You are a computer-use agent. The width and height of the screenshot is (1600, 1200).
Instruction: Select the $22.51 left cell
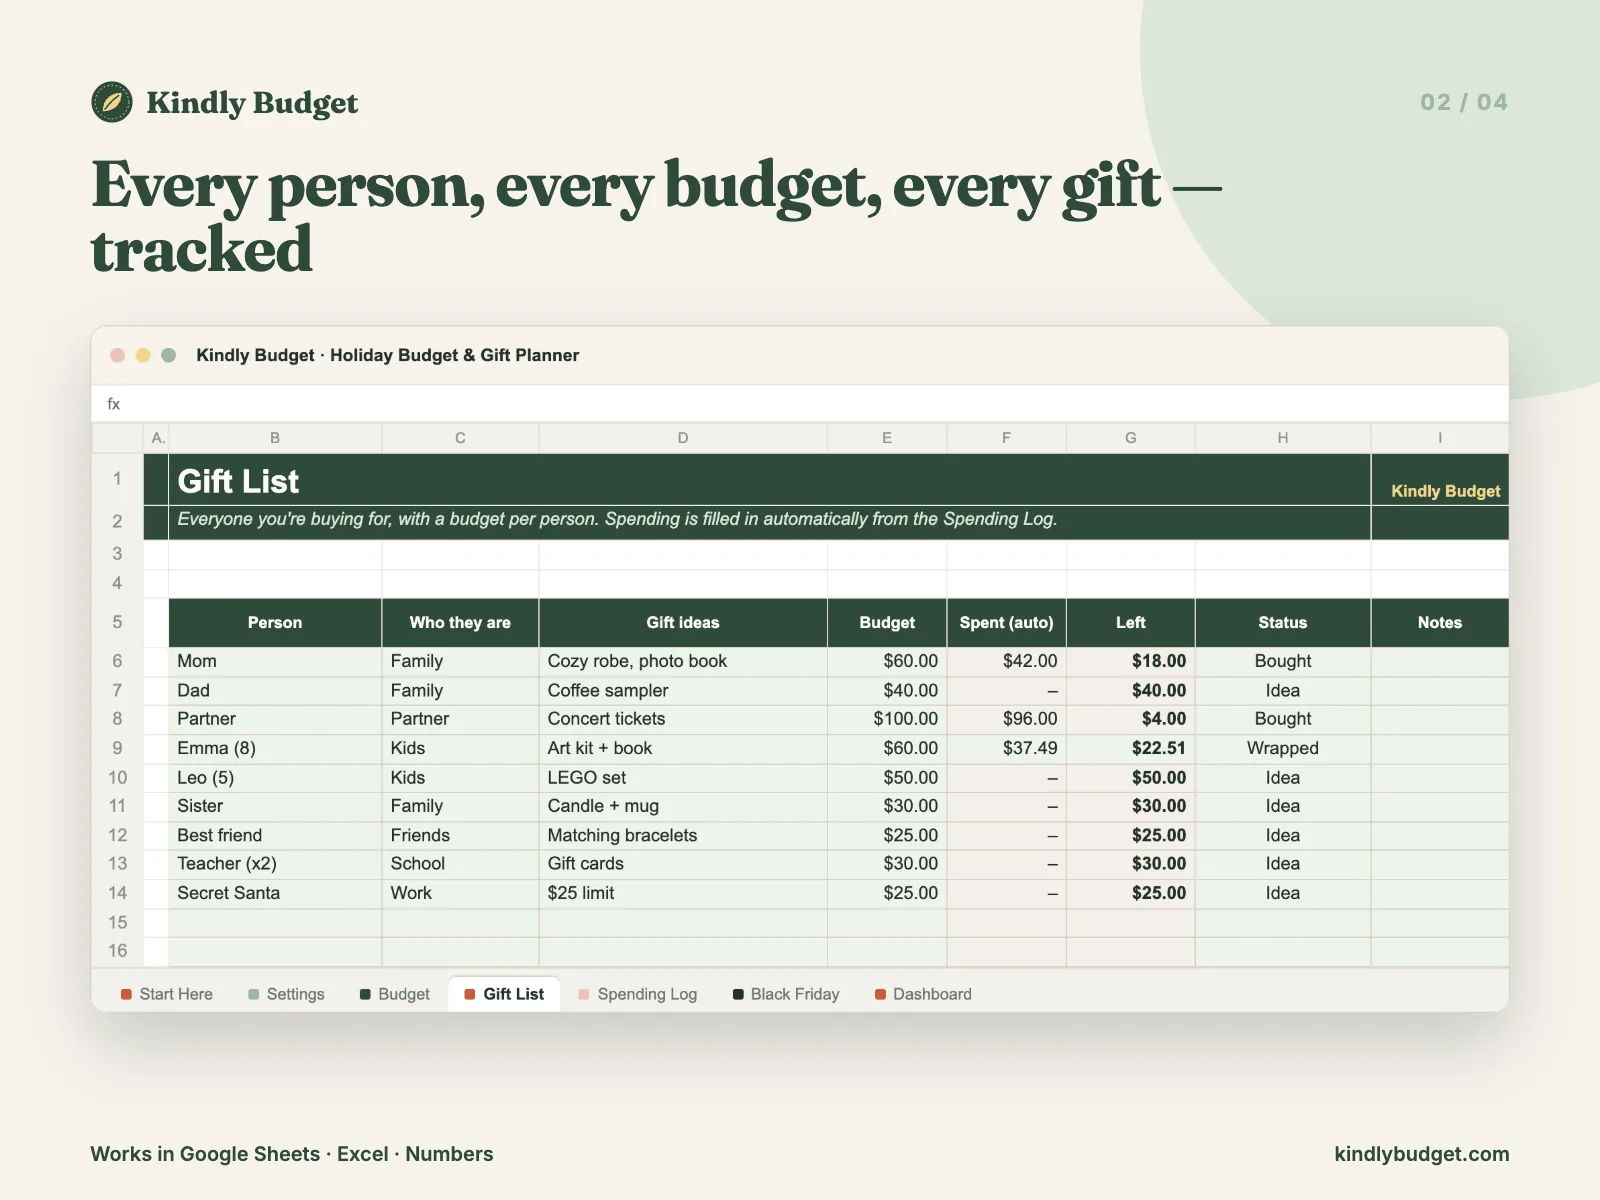click(x=1131, y=748)
